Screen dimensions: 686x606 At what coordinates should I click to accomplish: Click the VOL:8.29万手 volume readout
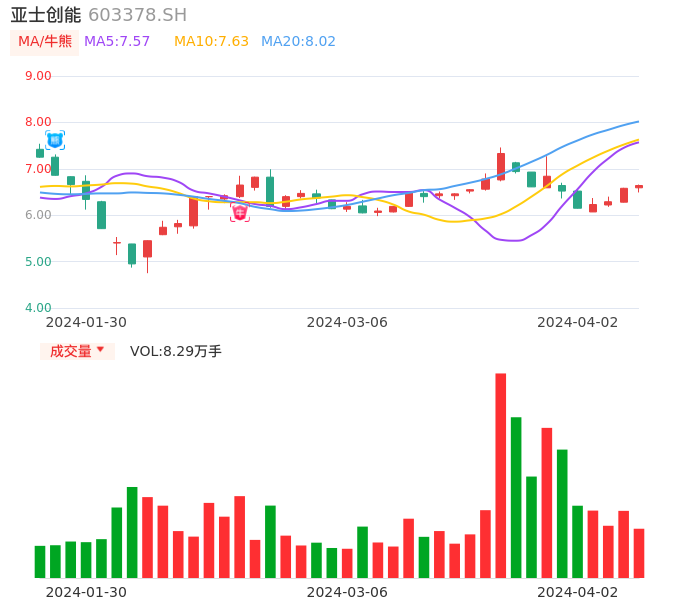(x=176, y=351)
